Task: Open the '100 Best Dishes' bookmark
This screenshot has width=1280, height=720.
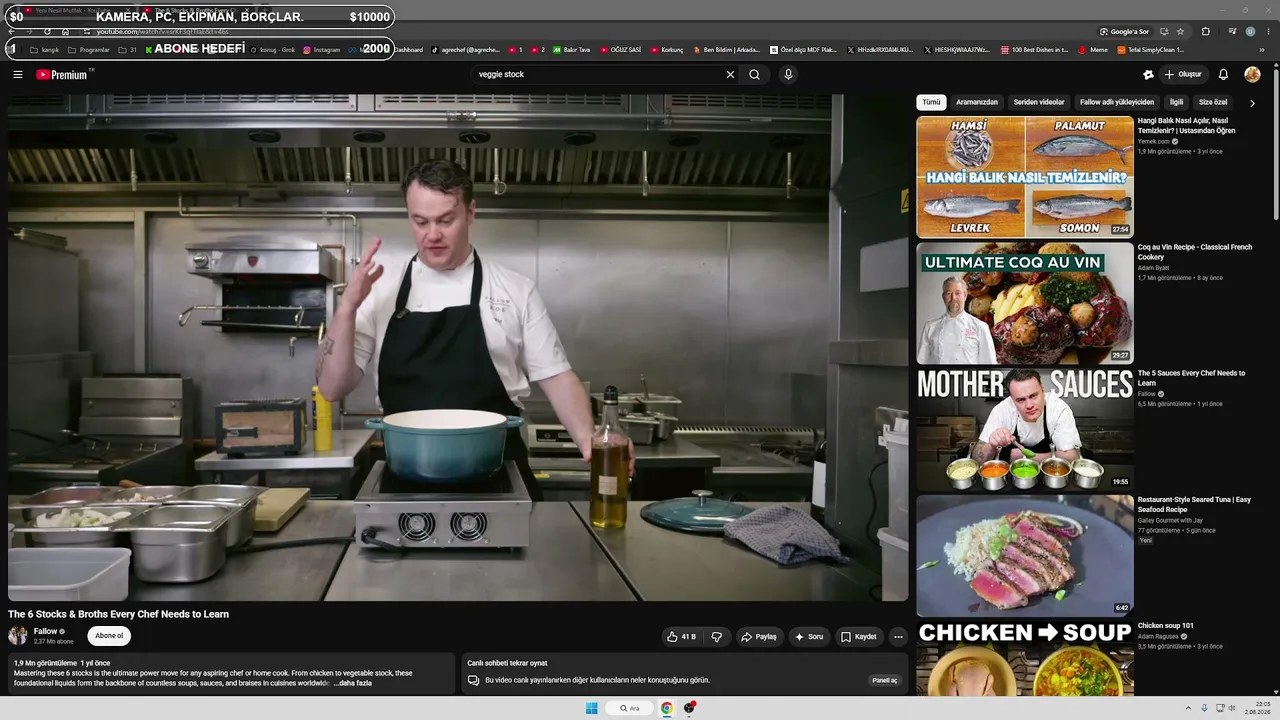Action: pos(1034,50)
